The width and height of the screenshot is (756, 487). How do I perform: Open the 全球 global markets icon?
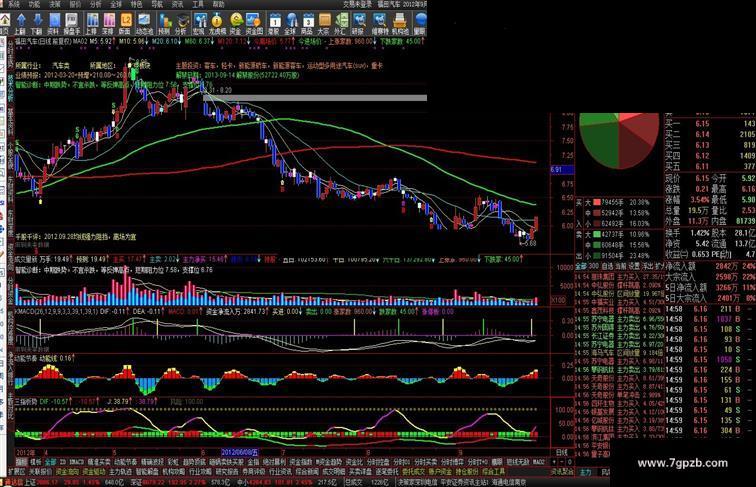point(291,23)
